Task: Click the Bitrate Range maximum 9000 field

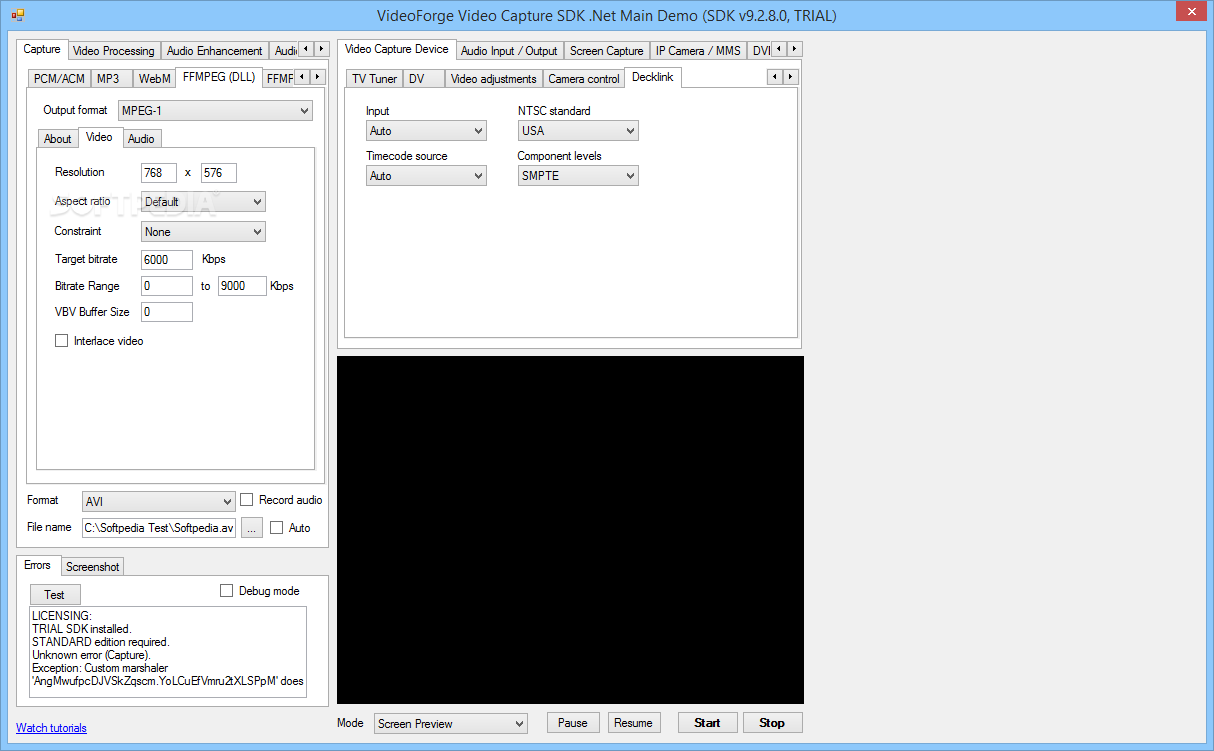Action: [242, 286]
